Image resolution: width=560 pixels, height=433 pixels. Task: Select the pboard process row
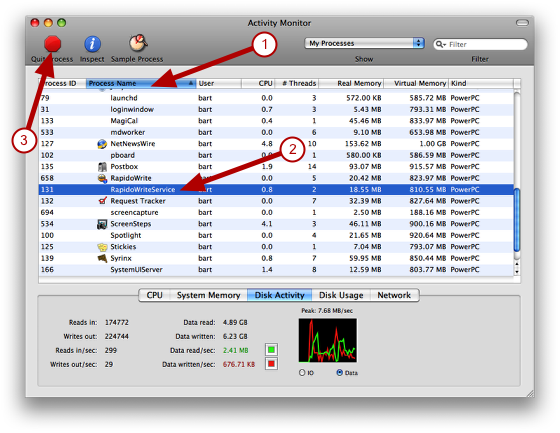276,155
